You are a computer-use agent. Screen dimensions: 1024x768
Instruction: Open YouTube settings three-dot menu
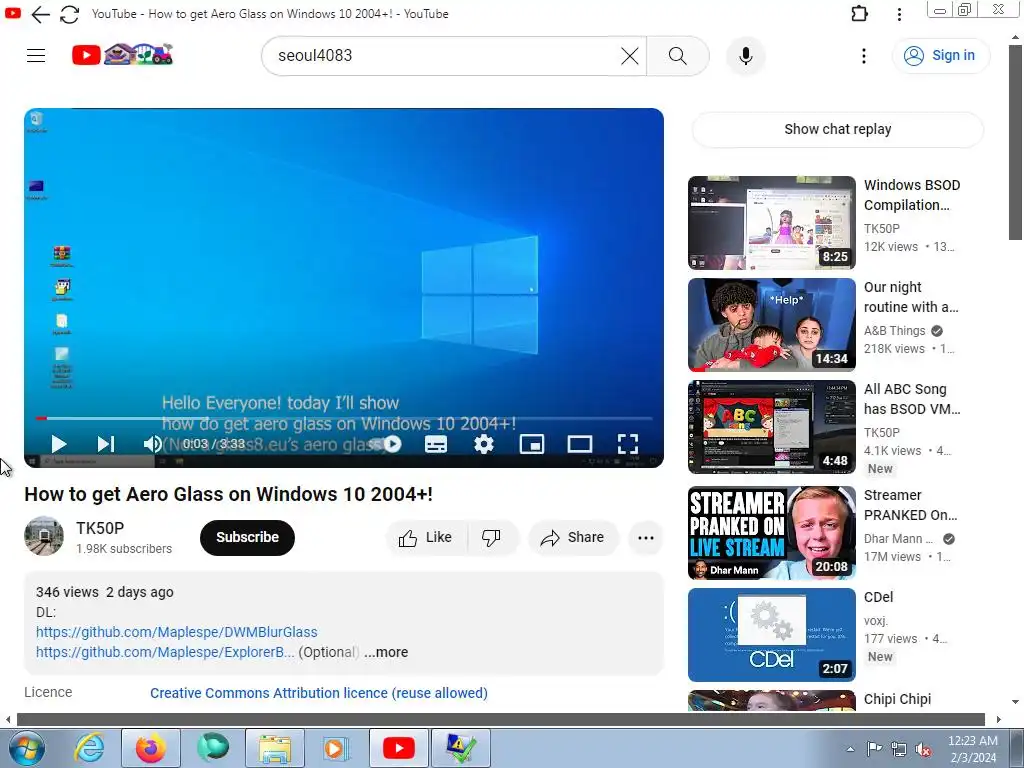pos(864,56)
